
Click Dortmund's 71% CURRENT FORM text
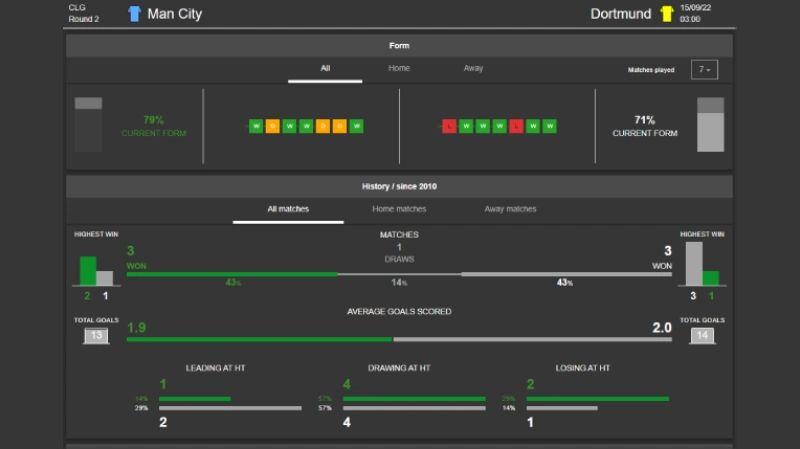(x=645, y=126)
